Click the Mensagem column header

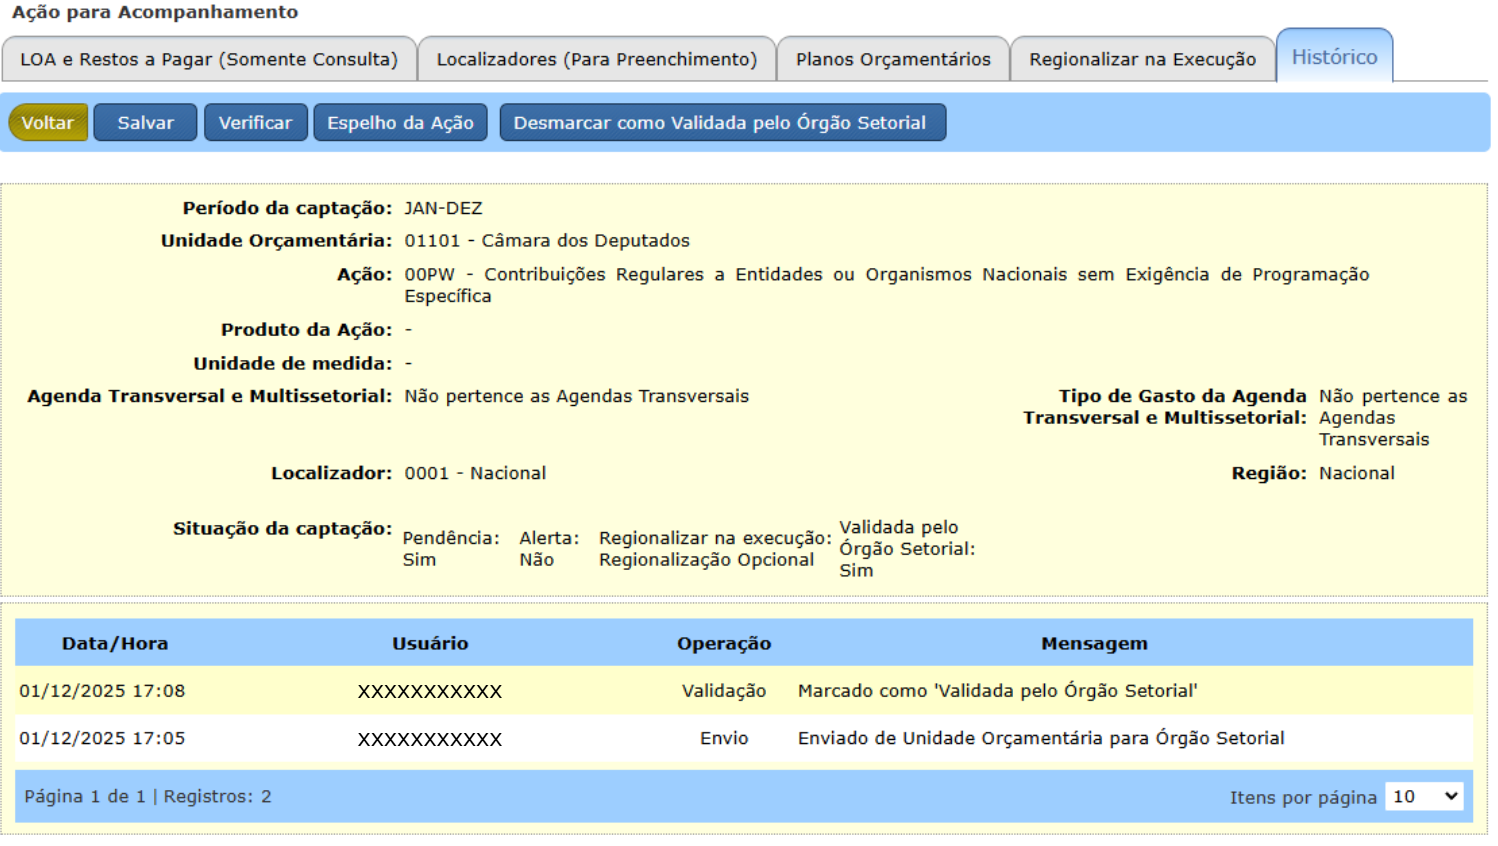[x=1094, y=644]
